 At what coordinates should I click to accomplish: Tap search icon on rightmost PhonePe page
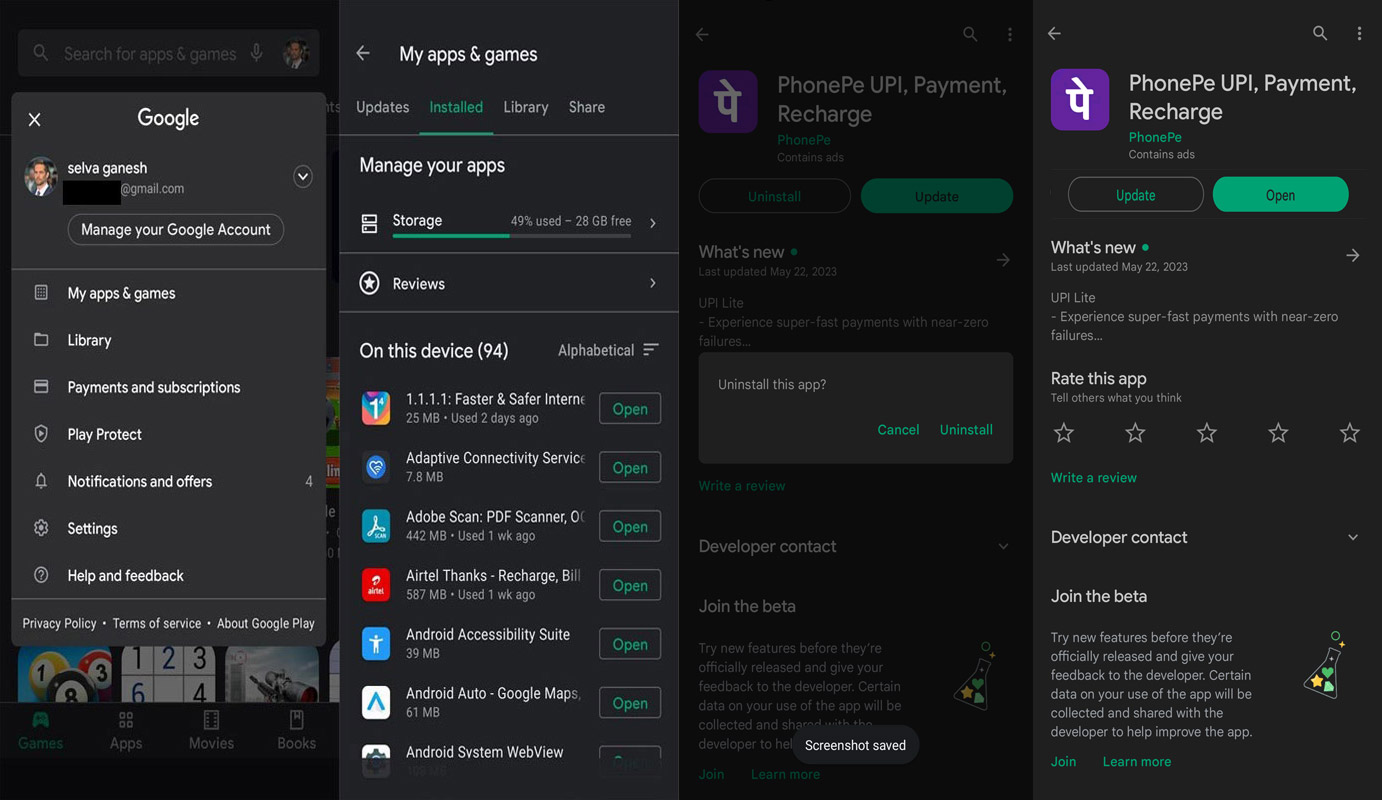(x=1320, y=34)
